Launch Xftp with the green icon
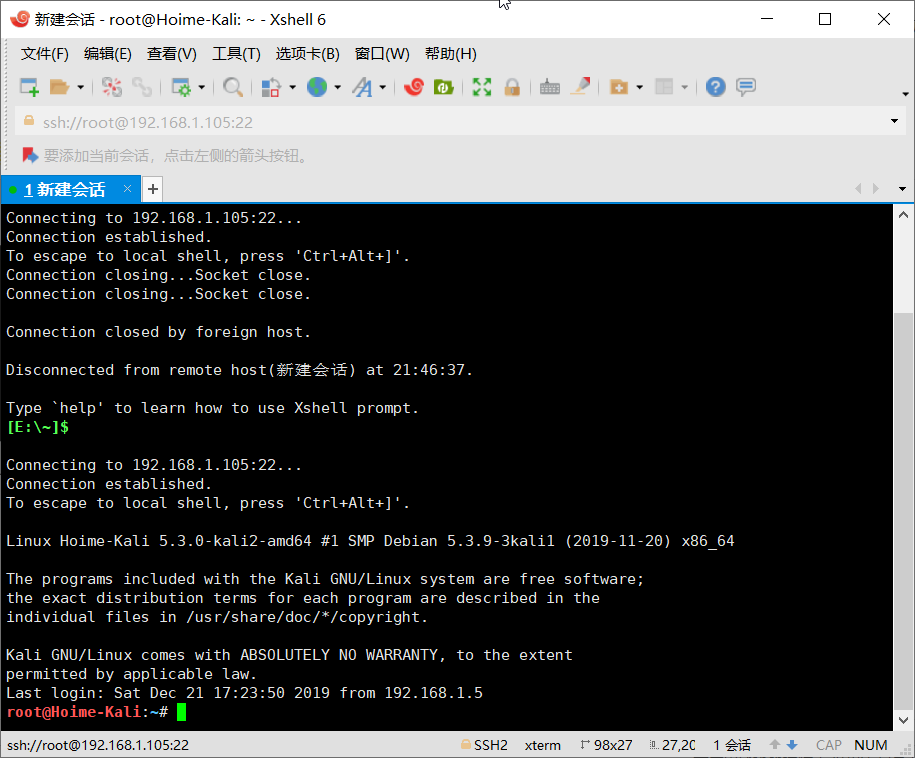Screen dimensions: 915x758 click(443, 88)
